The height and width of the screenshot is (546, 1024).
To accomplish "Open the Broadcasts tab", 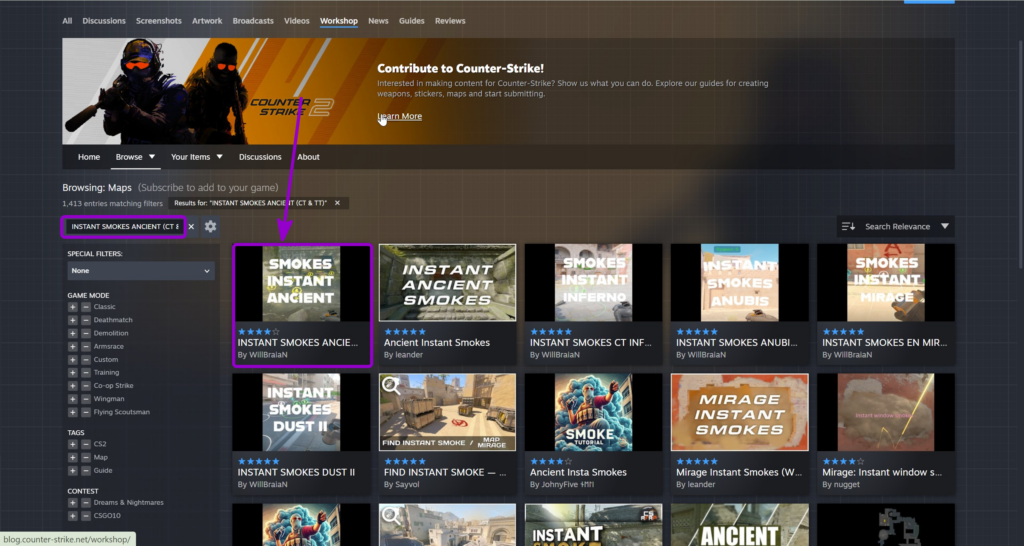I will (x=253, y=21).
